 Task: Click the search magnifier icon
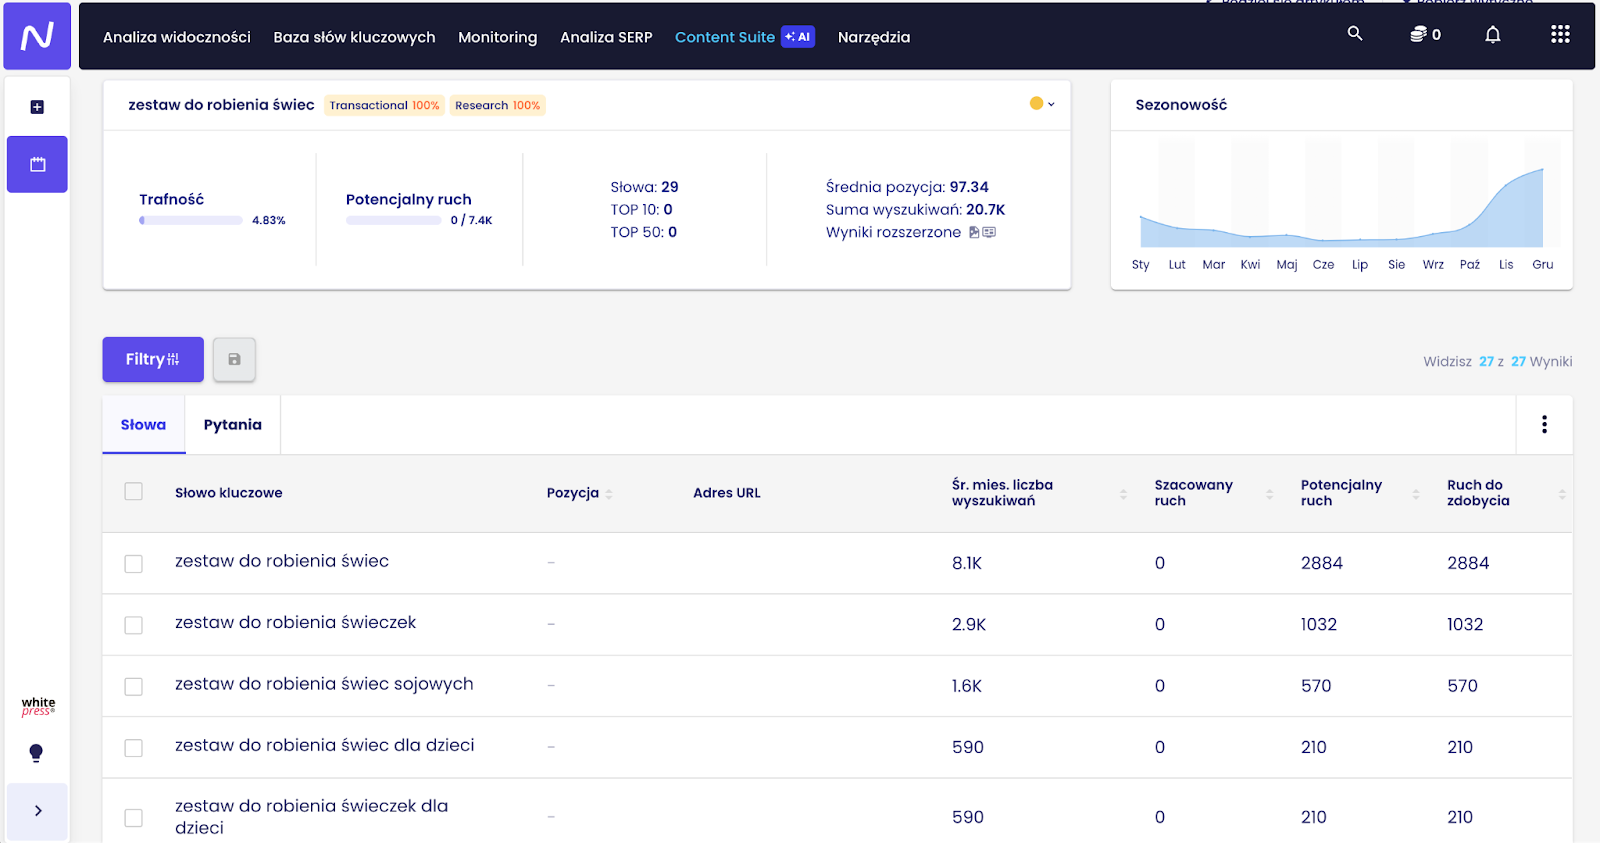click(x=1355, y=34)
